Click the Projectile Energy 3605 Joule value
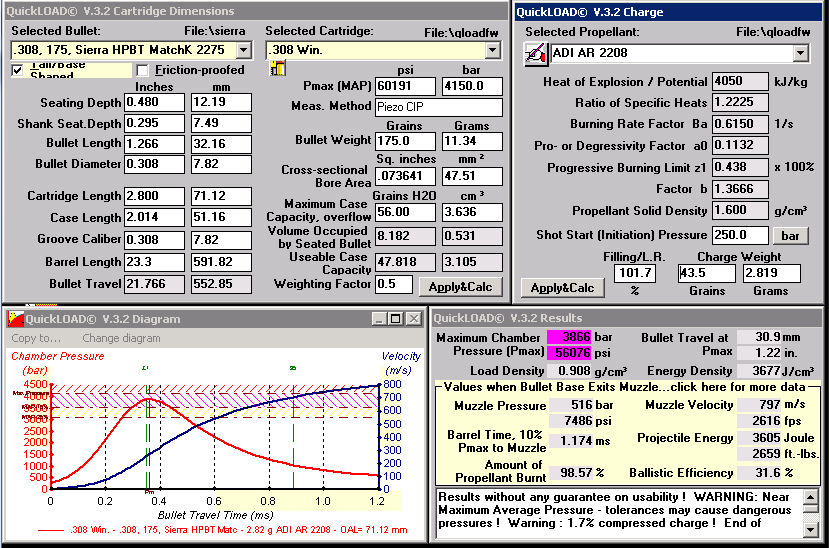Screen dimensions: 829x548 [x=759, y=438]
